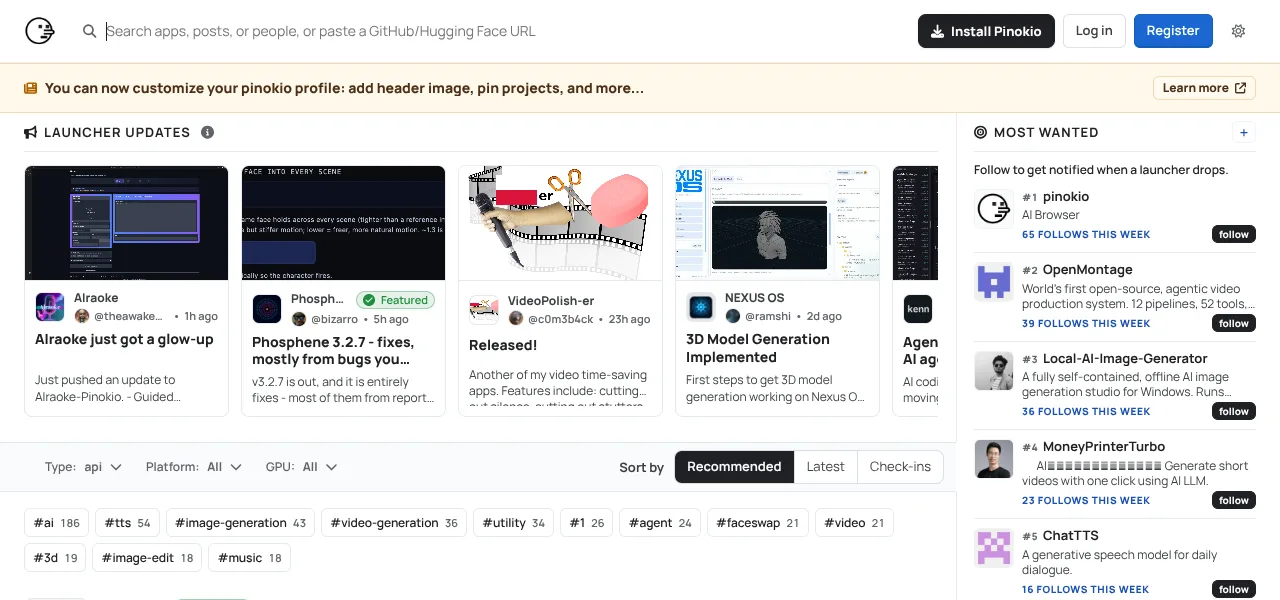Open 'AIraoke just got a glow-up' title

[124, 340]
